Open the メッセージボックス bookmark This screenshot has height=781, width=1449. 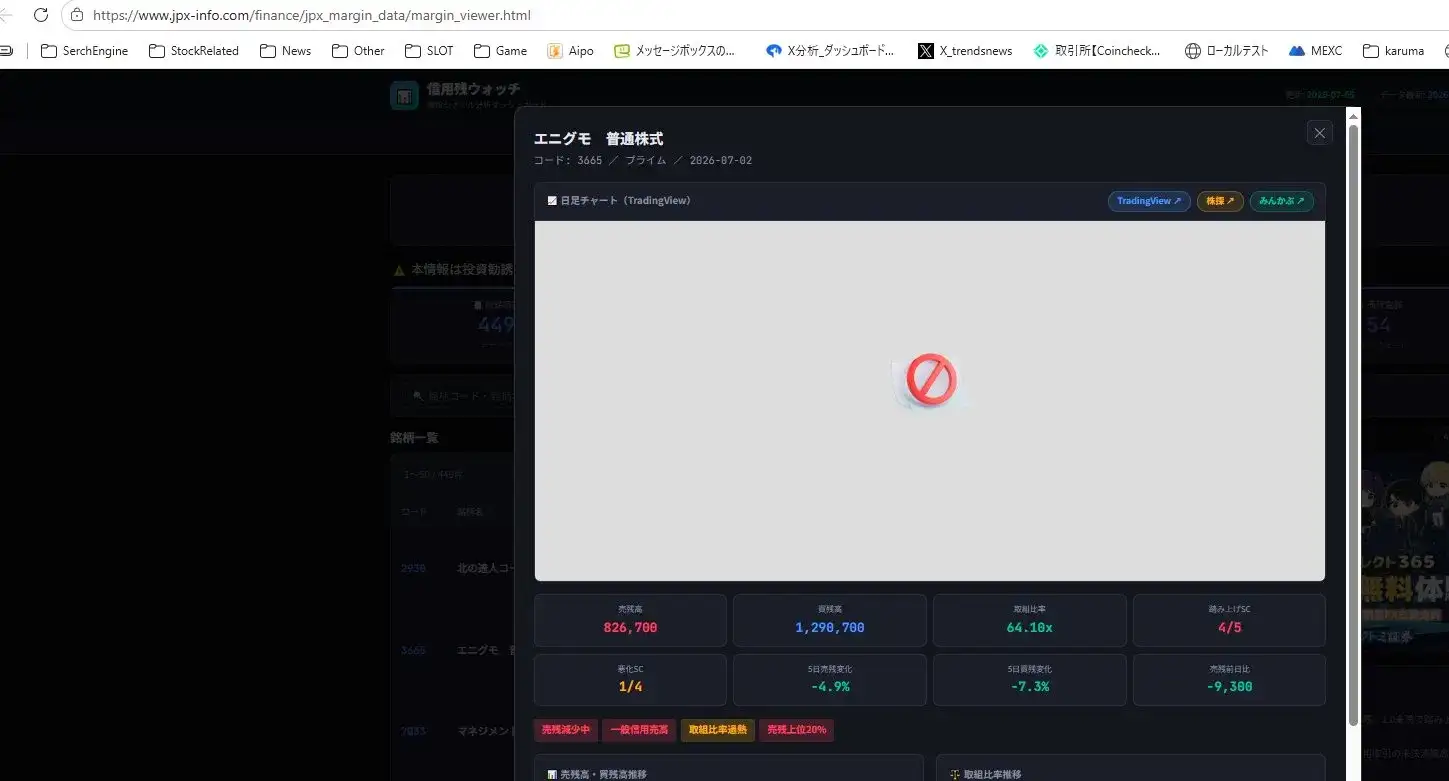click(x=675, y=51)
